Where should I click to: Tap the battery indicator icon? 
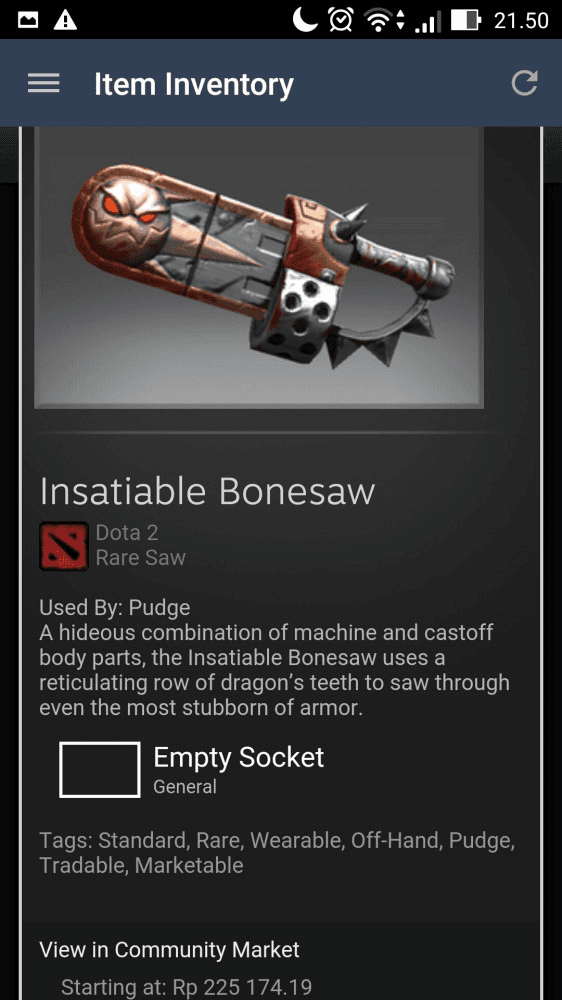pos(466,20)
